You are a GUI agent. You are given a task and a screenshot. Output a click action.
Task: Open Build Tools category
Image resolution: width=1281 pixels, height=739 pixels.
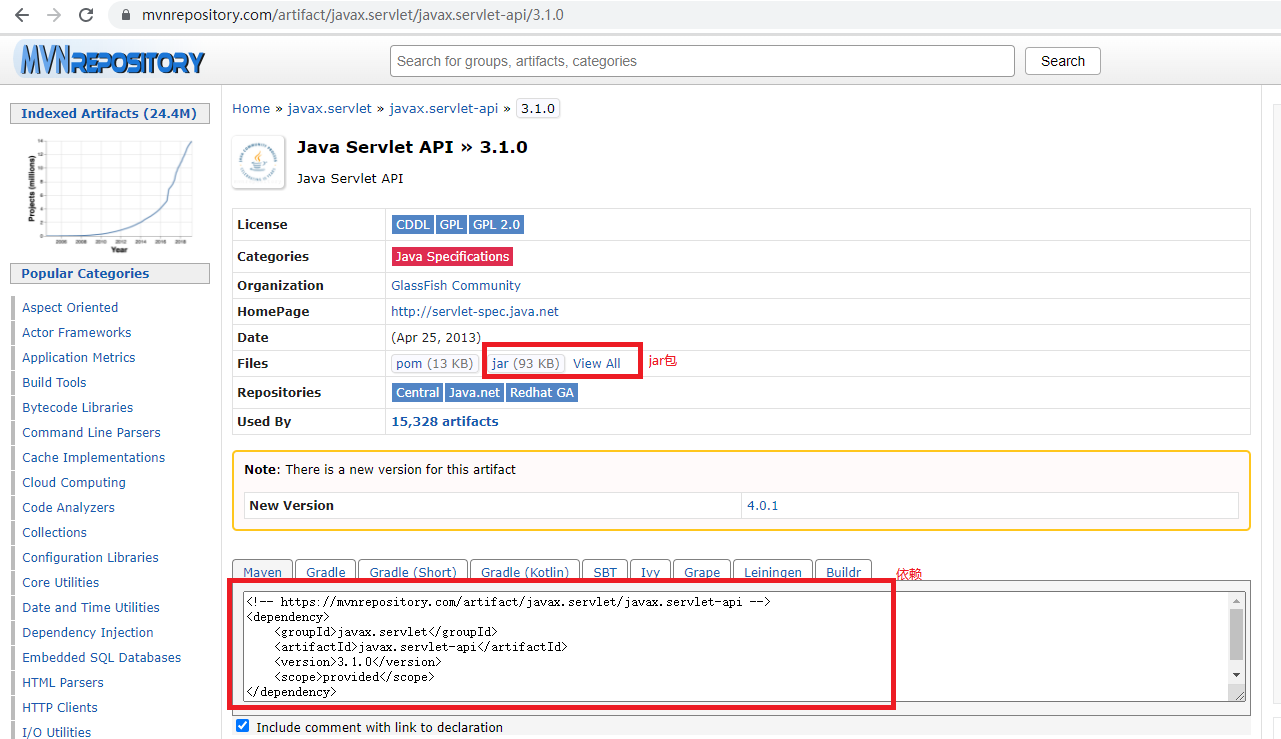pyautogui.click(x=54, y=382)
